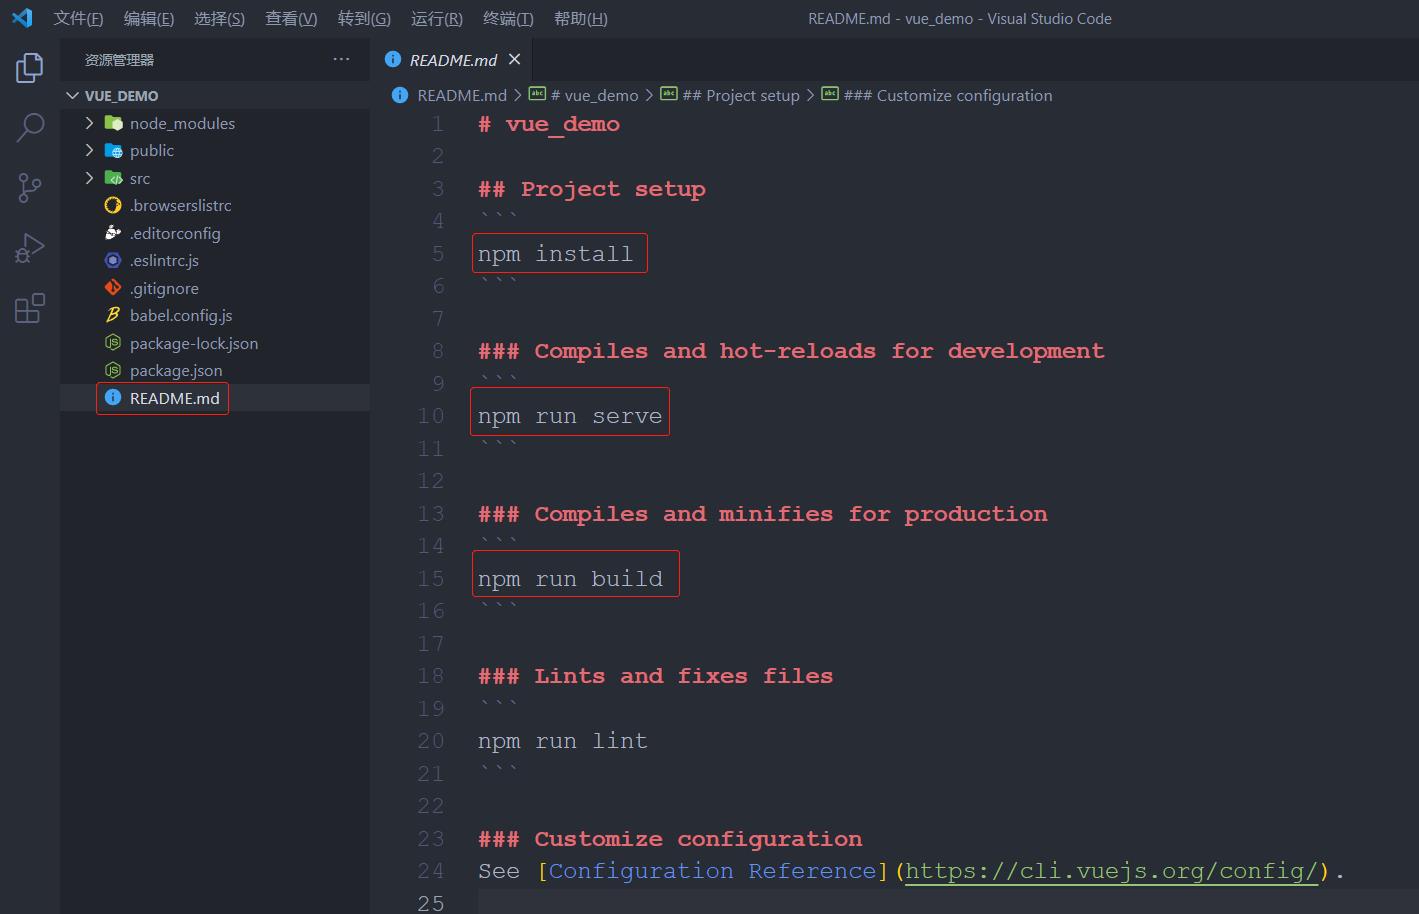The height and width of the screenshot is (914, 1419).
Task: Click the node_modules folder icon
Action: (114, 123)
